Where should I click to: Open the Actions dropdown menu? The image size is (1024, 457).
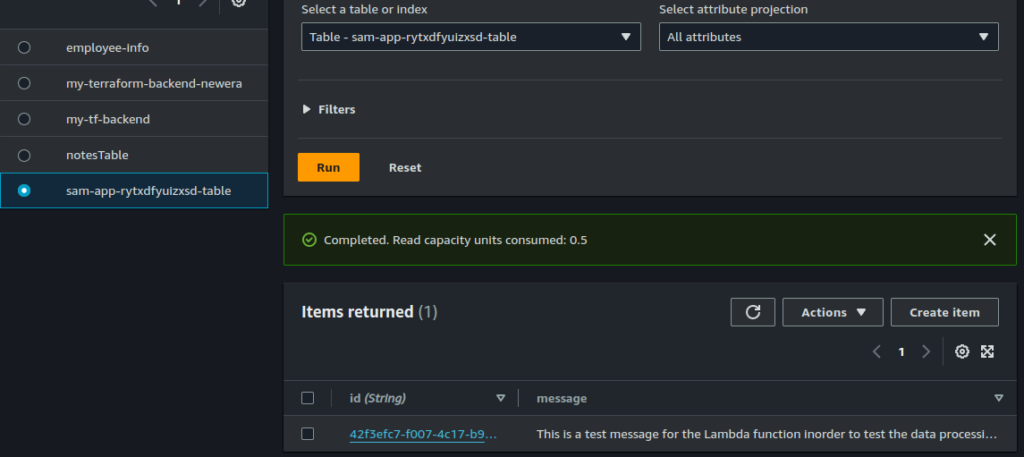click(x=832, y=312)
